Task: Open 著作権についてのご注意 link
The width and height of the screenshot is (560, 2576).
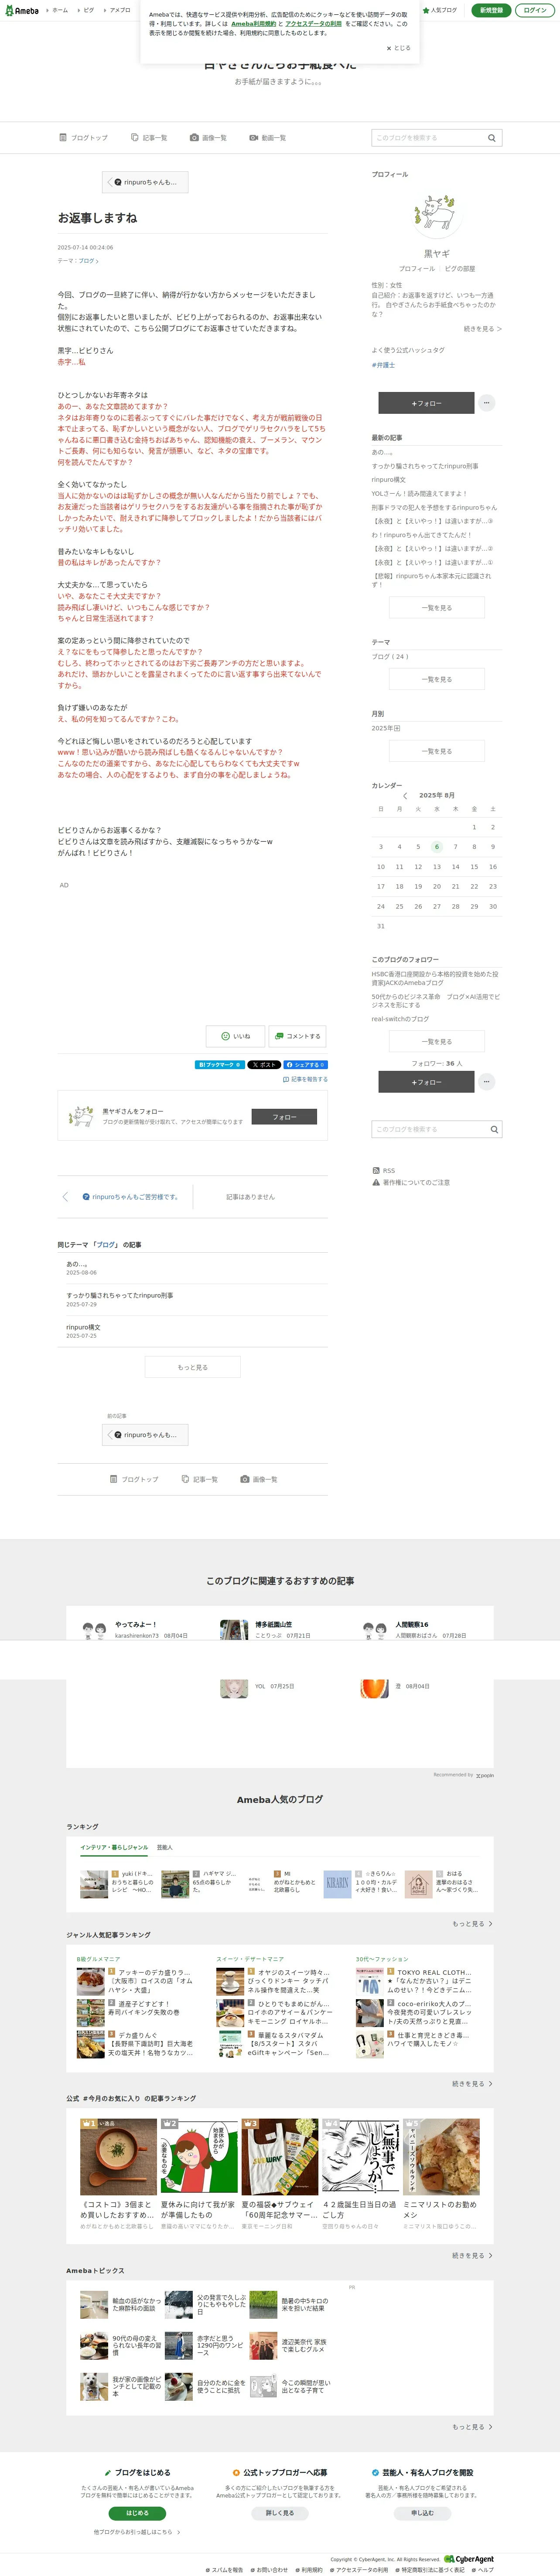Action: [x=411, y=1182]
